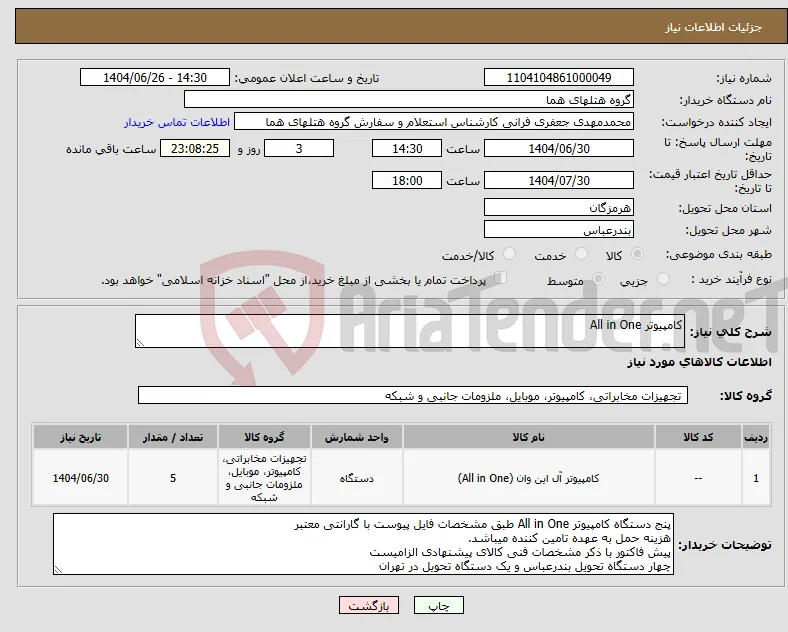Click the کد کالا column header
The height and width of the screenshot is (632, 788).
pos(698,437)
